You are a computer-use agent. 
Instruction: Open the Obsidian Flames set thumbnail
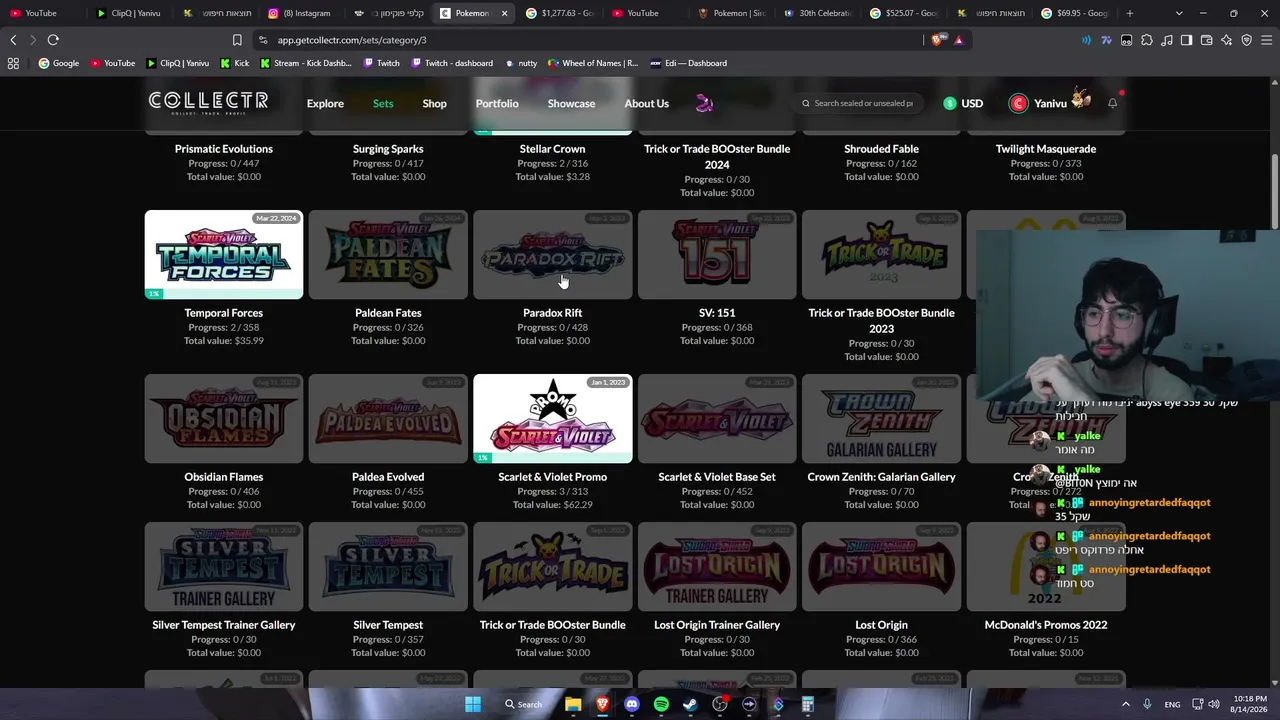point(224,418)
